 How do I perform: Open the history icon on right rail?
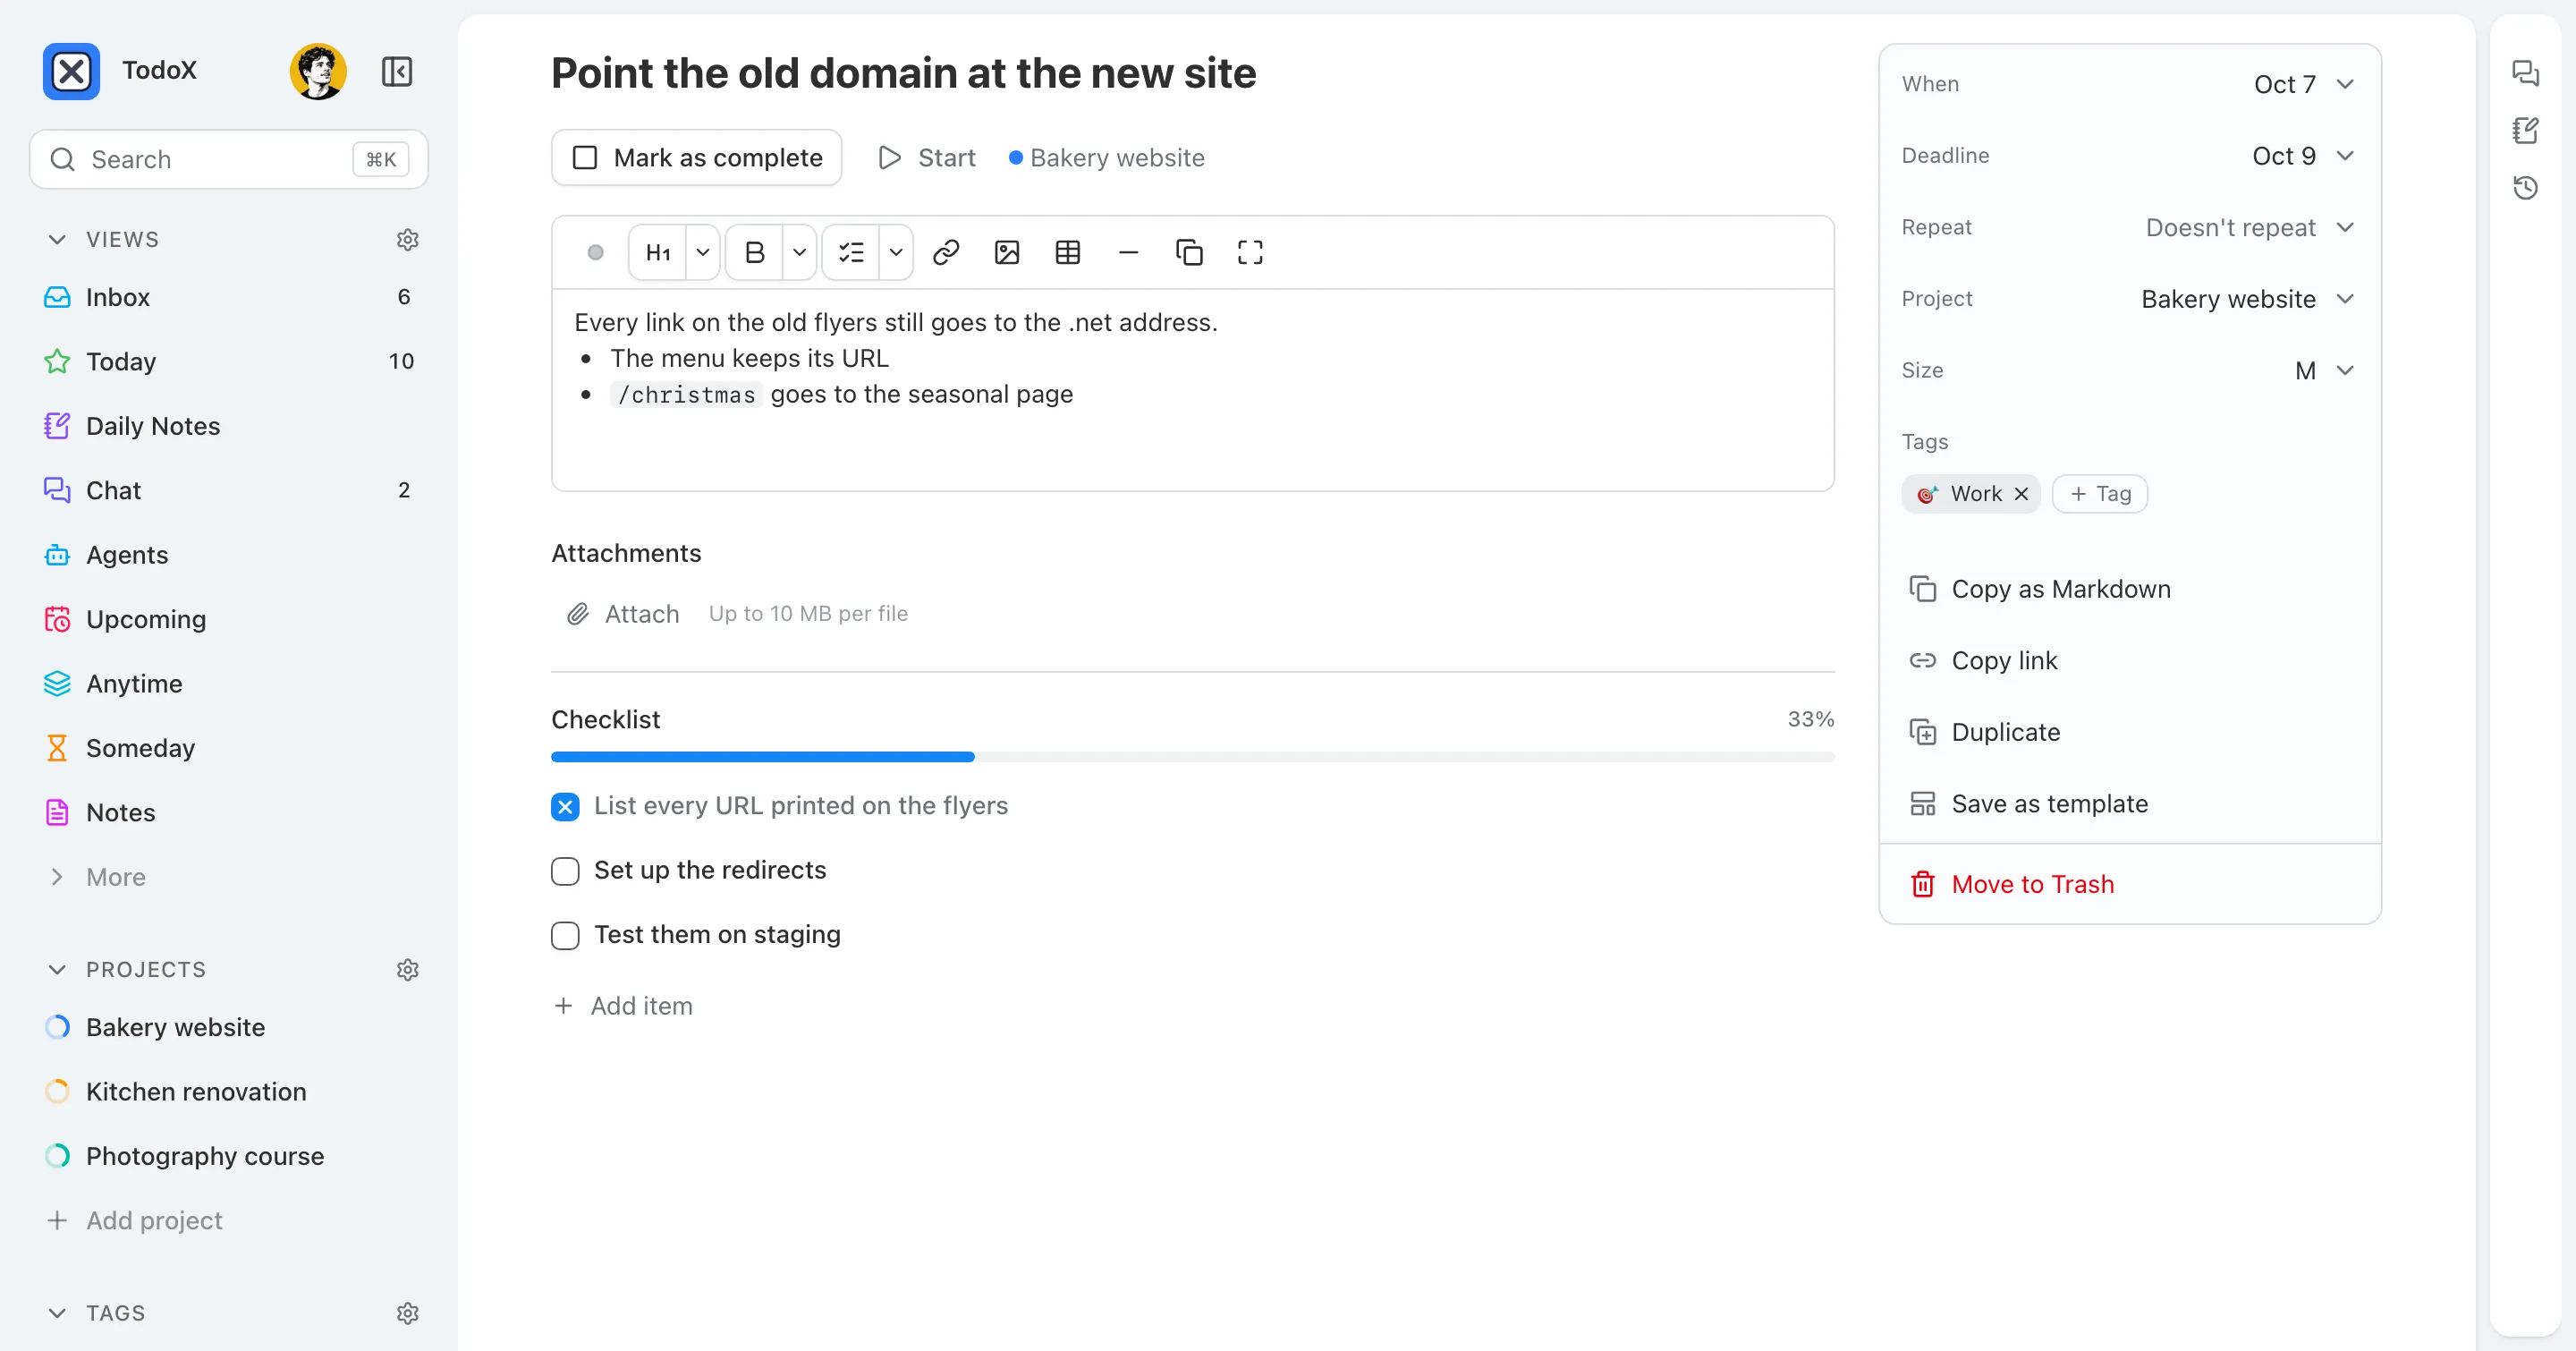2525,187
